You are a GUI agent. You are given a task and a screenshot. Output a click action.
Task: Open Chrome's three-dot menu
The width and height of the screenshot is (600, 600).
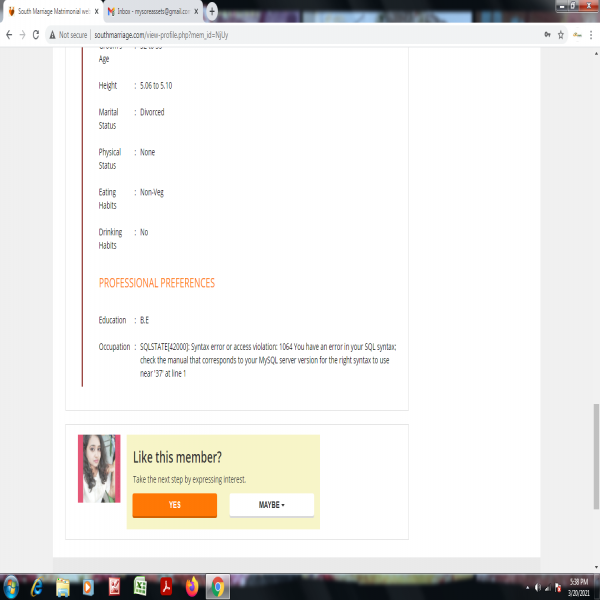(593, 34)
